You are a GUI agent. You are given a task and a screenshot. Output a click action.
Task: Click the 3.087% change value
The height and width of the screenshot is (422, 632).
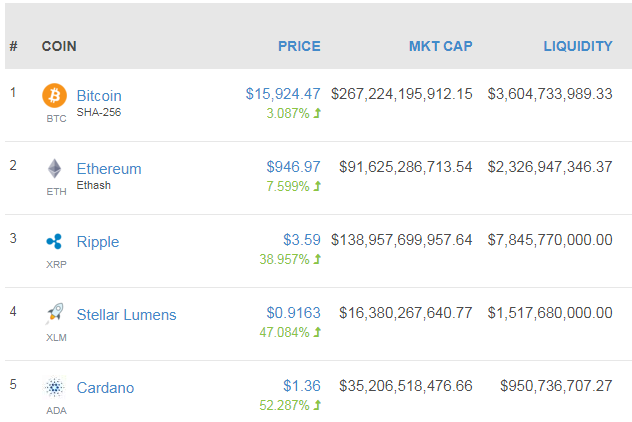pyautogui.click(x=288, y=113)
